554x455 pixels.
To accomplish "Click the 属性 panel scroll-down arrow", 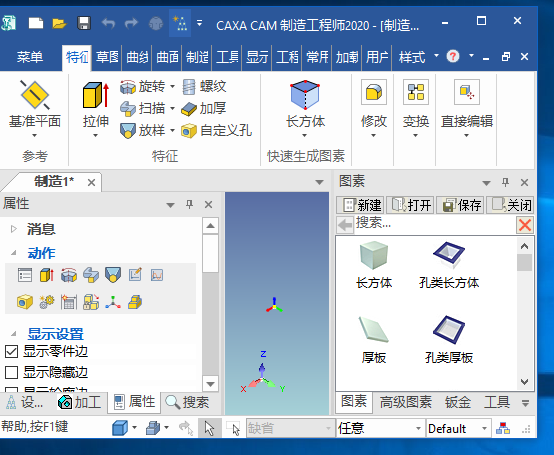I will pos(211,384).
